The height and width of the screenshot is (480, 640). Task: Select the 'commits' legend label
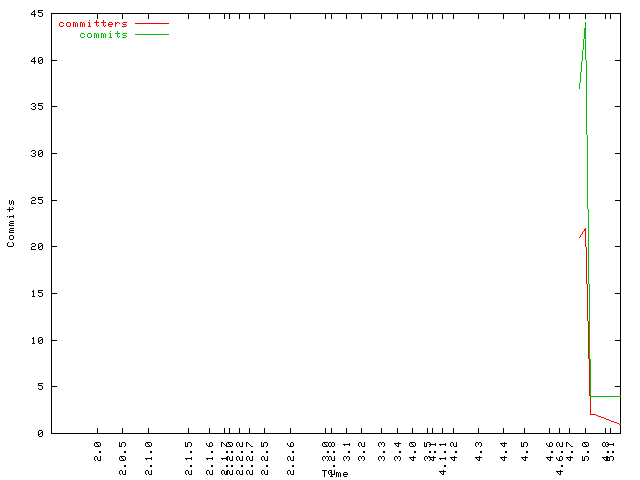[x=103, y=34]
